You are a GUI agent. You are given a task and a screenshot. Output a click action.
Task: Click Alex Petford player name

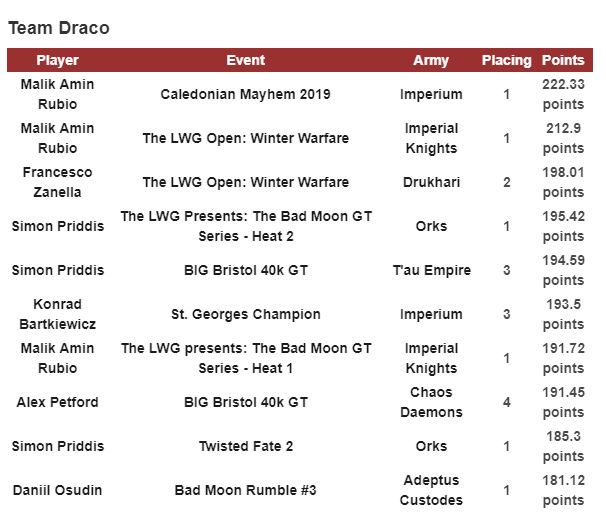(57, 402)
